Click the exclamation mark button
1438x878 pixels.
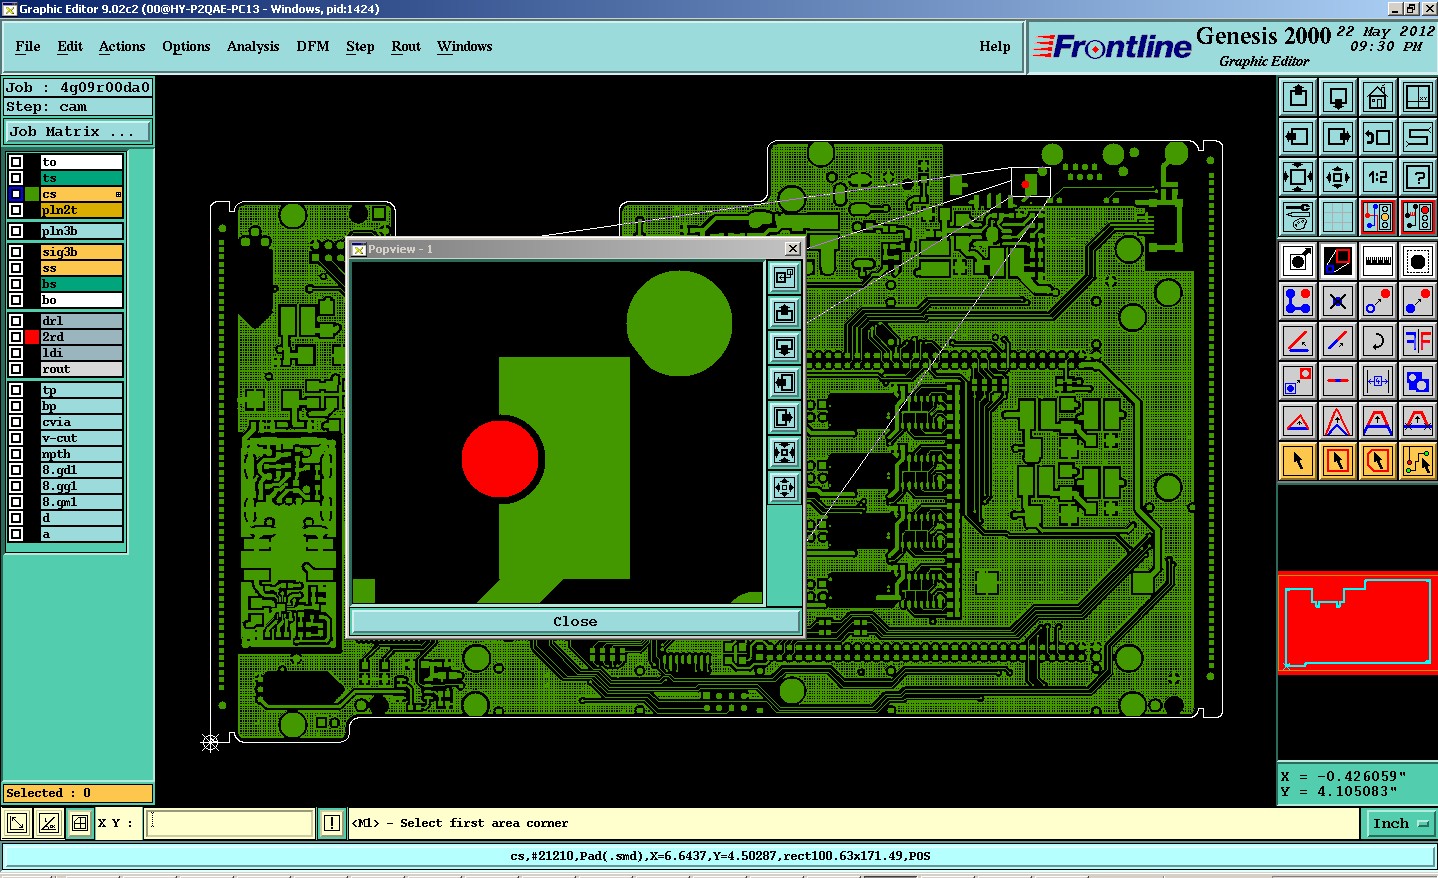[x=332, y=824]
